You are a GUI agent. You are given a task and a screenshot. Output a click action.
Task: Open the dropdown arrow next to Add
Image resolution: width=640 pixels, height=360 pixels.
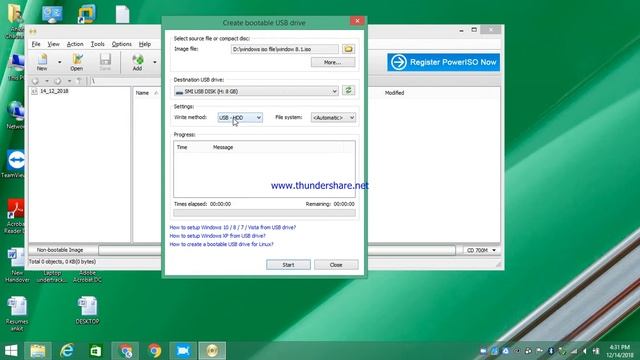tap(155, 62)
